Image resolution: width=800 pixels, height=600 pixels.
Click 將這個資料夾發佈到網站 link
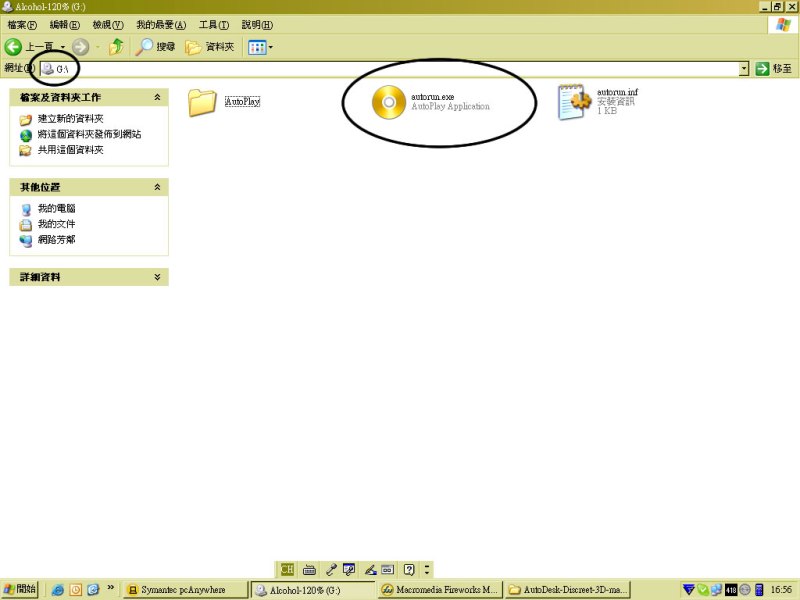click(89, 134)
